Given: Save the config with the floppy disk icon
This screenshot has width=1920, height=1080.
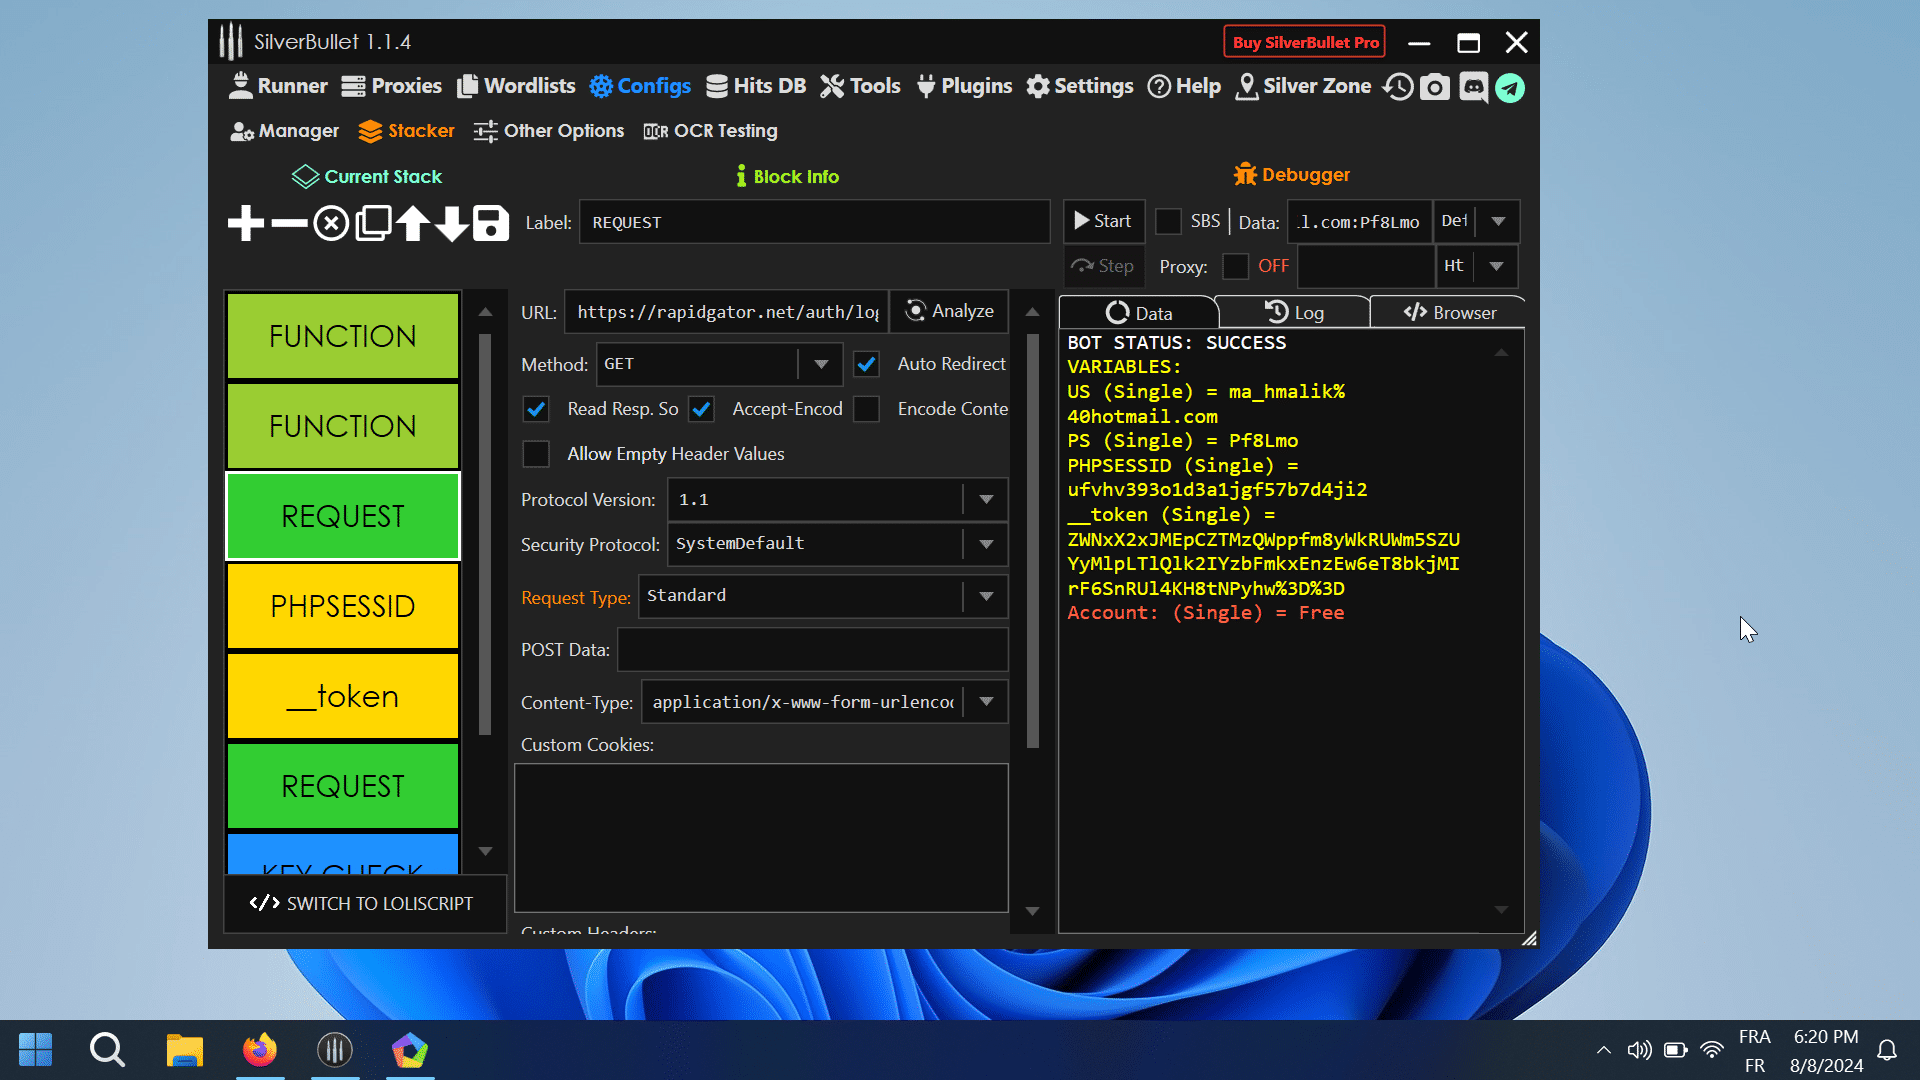Looking at the screenshot, I should coord(491,223).
